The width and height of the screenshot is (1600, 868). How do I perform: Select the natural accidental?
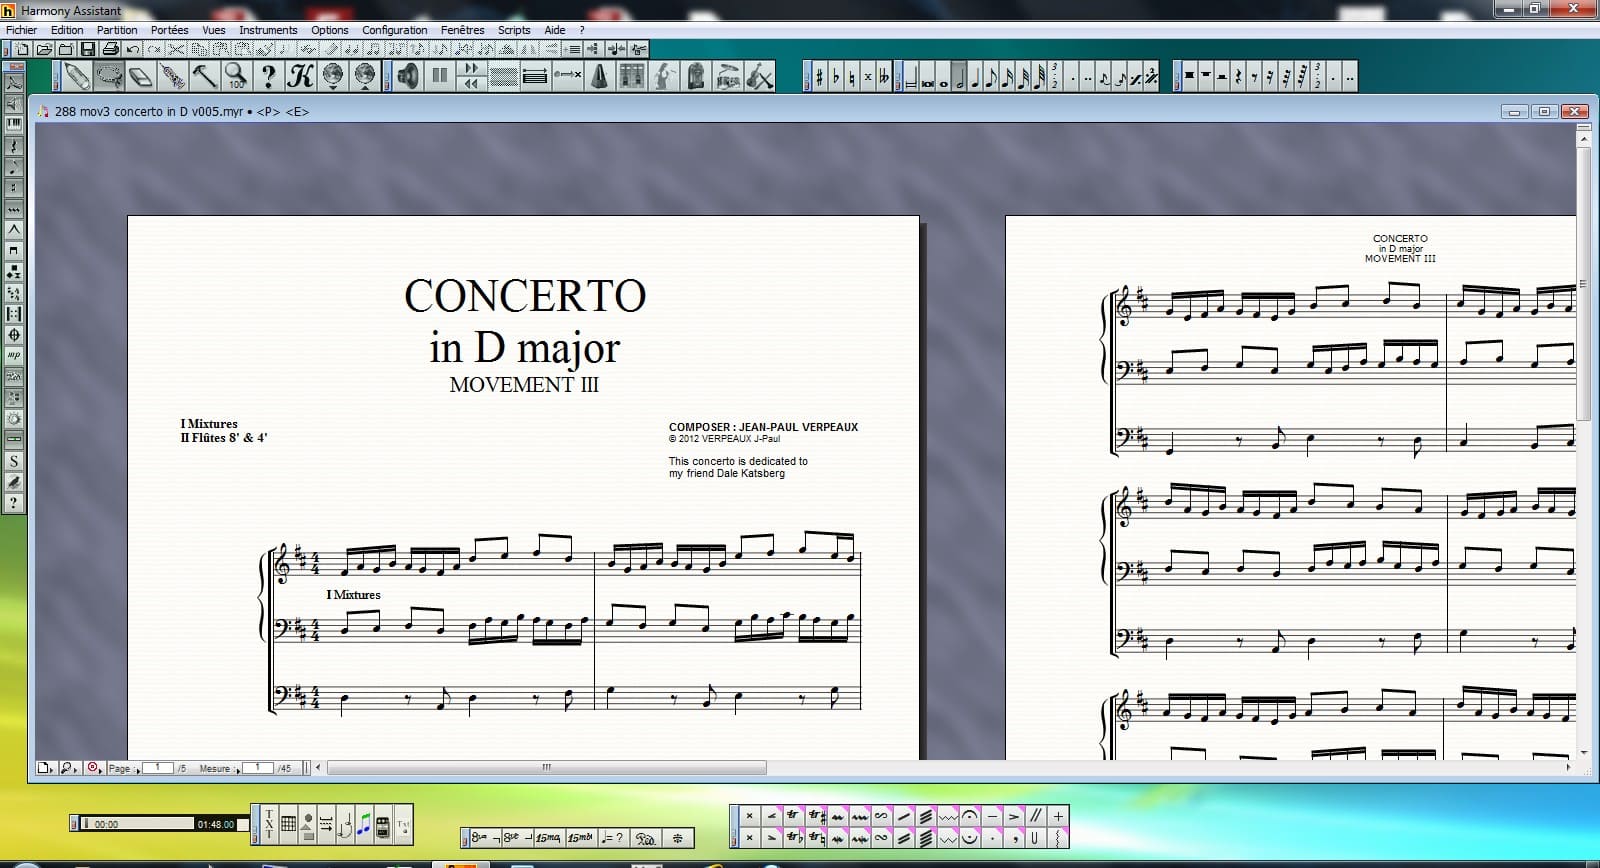(x=852, y=77)
